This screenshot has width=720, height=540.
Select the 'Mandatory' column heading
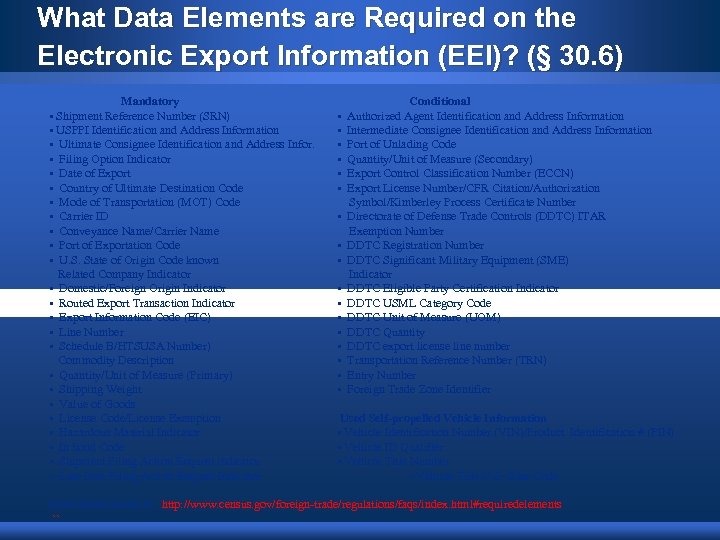pyautogui.click(x=150, y=101)
